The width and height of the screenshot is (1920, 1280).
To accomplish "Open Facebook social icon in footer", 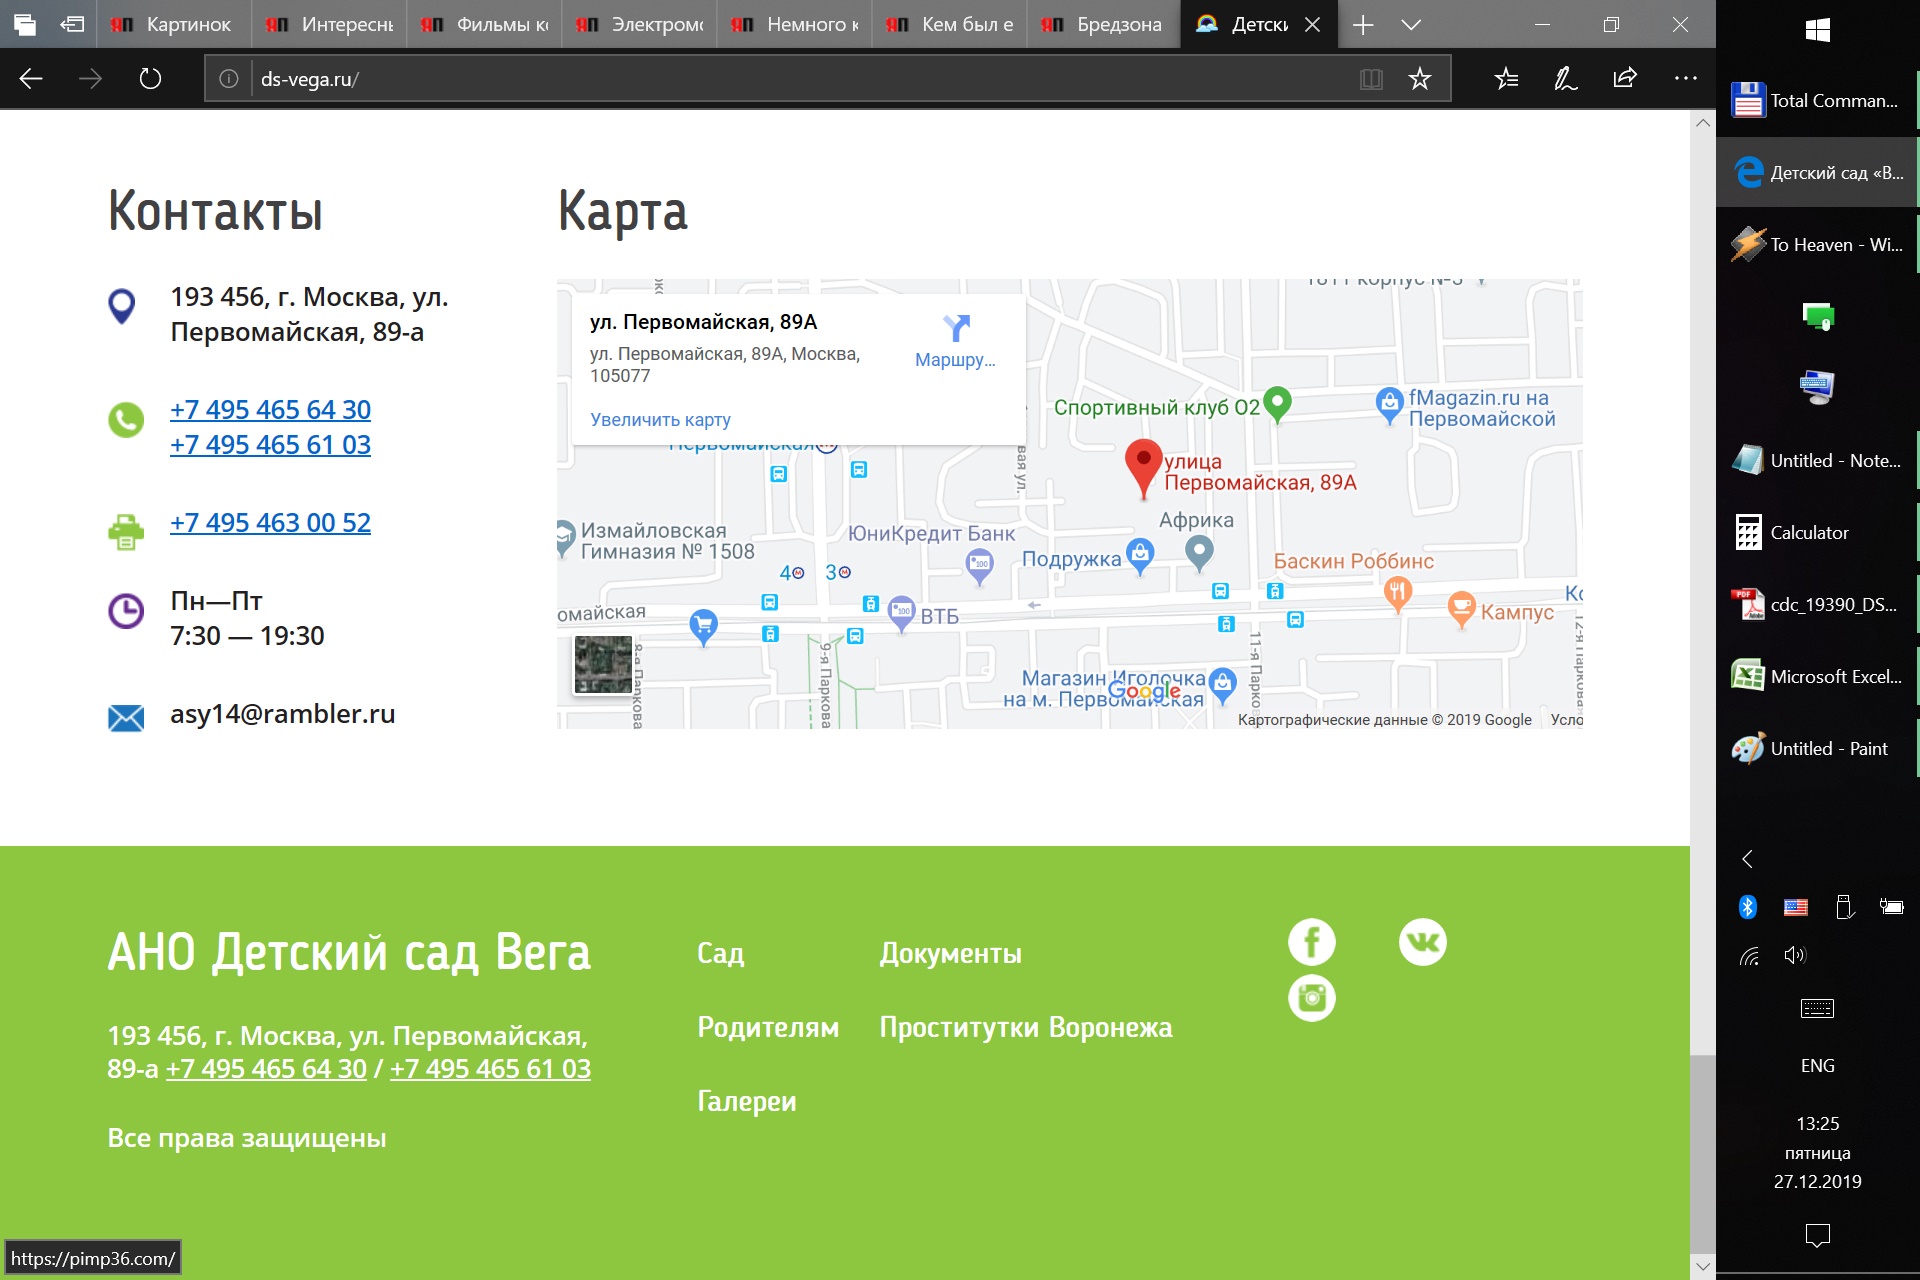I will point(1311,942).
